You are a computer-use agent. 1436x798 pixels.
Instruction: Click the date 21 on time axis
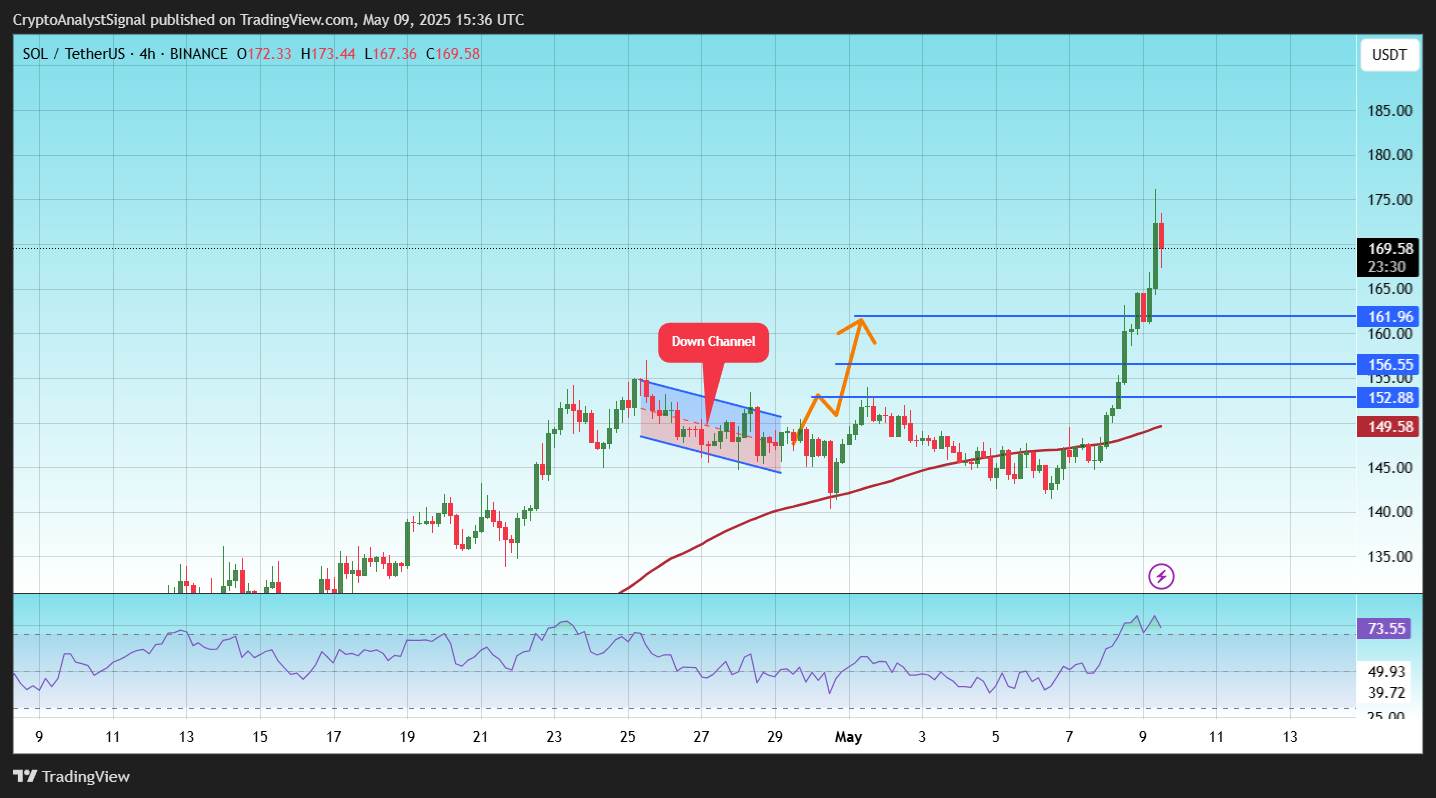480,737
